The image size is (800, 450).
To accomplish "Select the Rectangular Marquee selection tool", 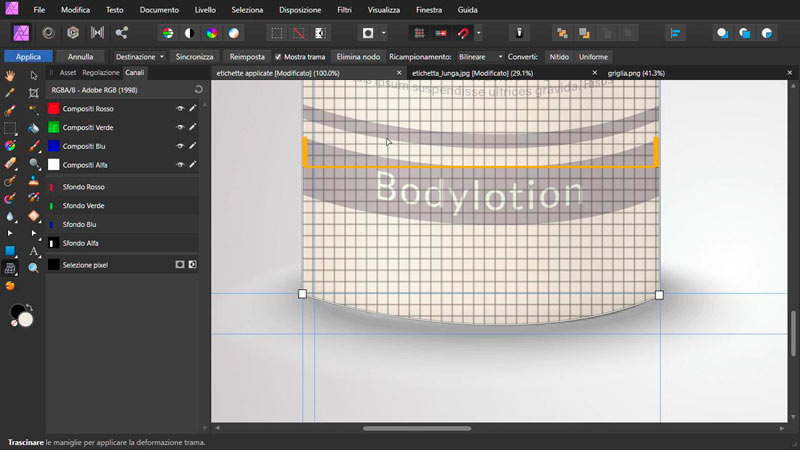I will pyautogui.click(x=10, y=128).
